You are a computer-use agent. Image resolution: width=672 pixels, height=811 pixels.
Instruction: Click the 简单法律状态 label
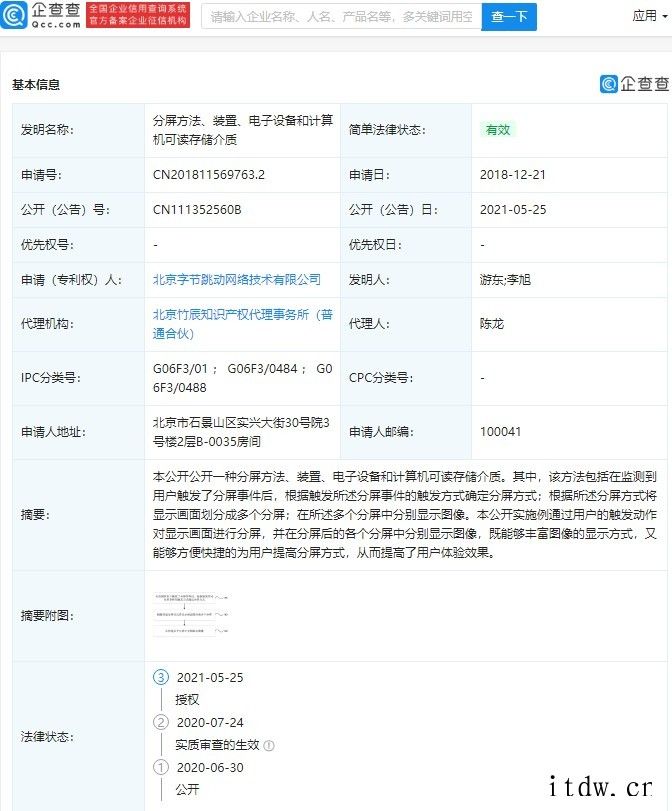click(387, 130)
